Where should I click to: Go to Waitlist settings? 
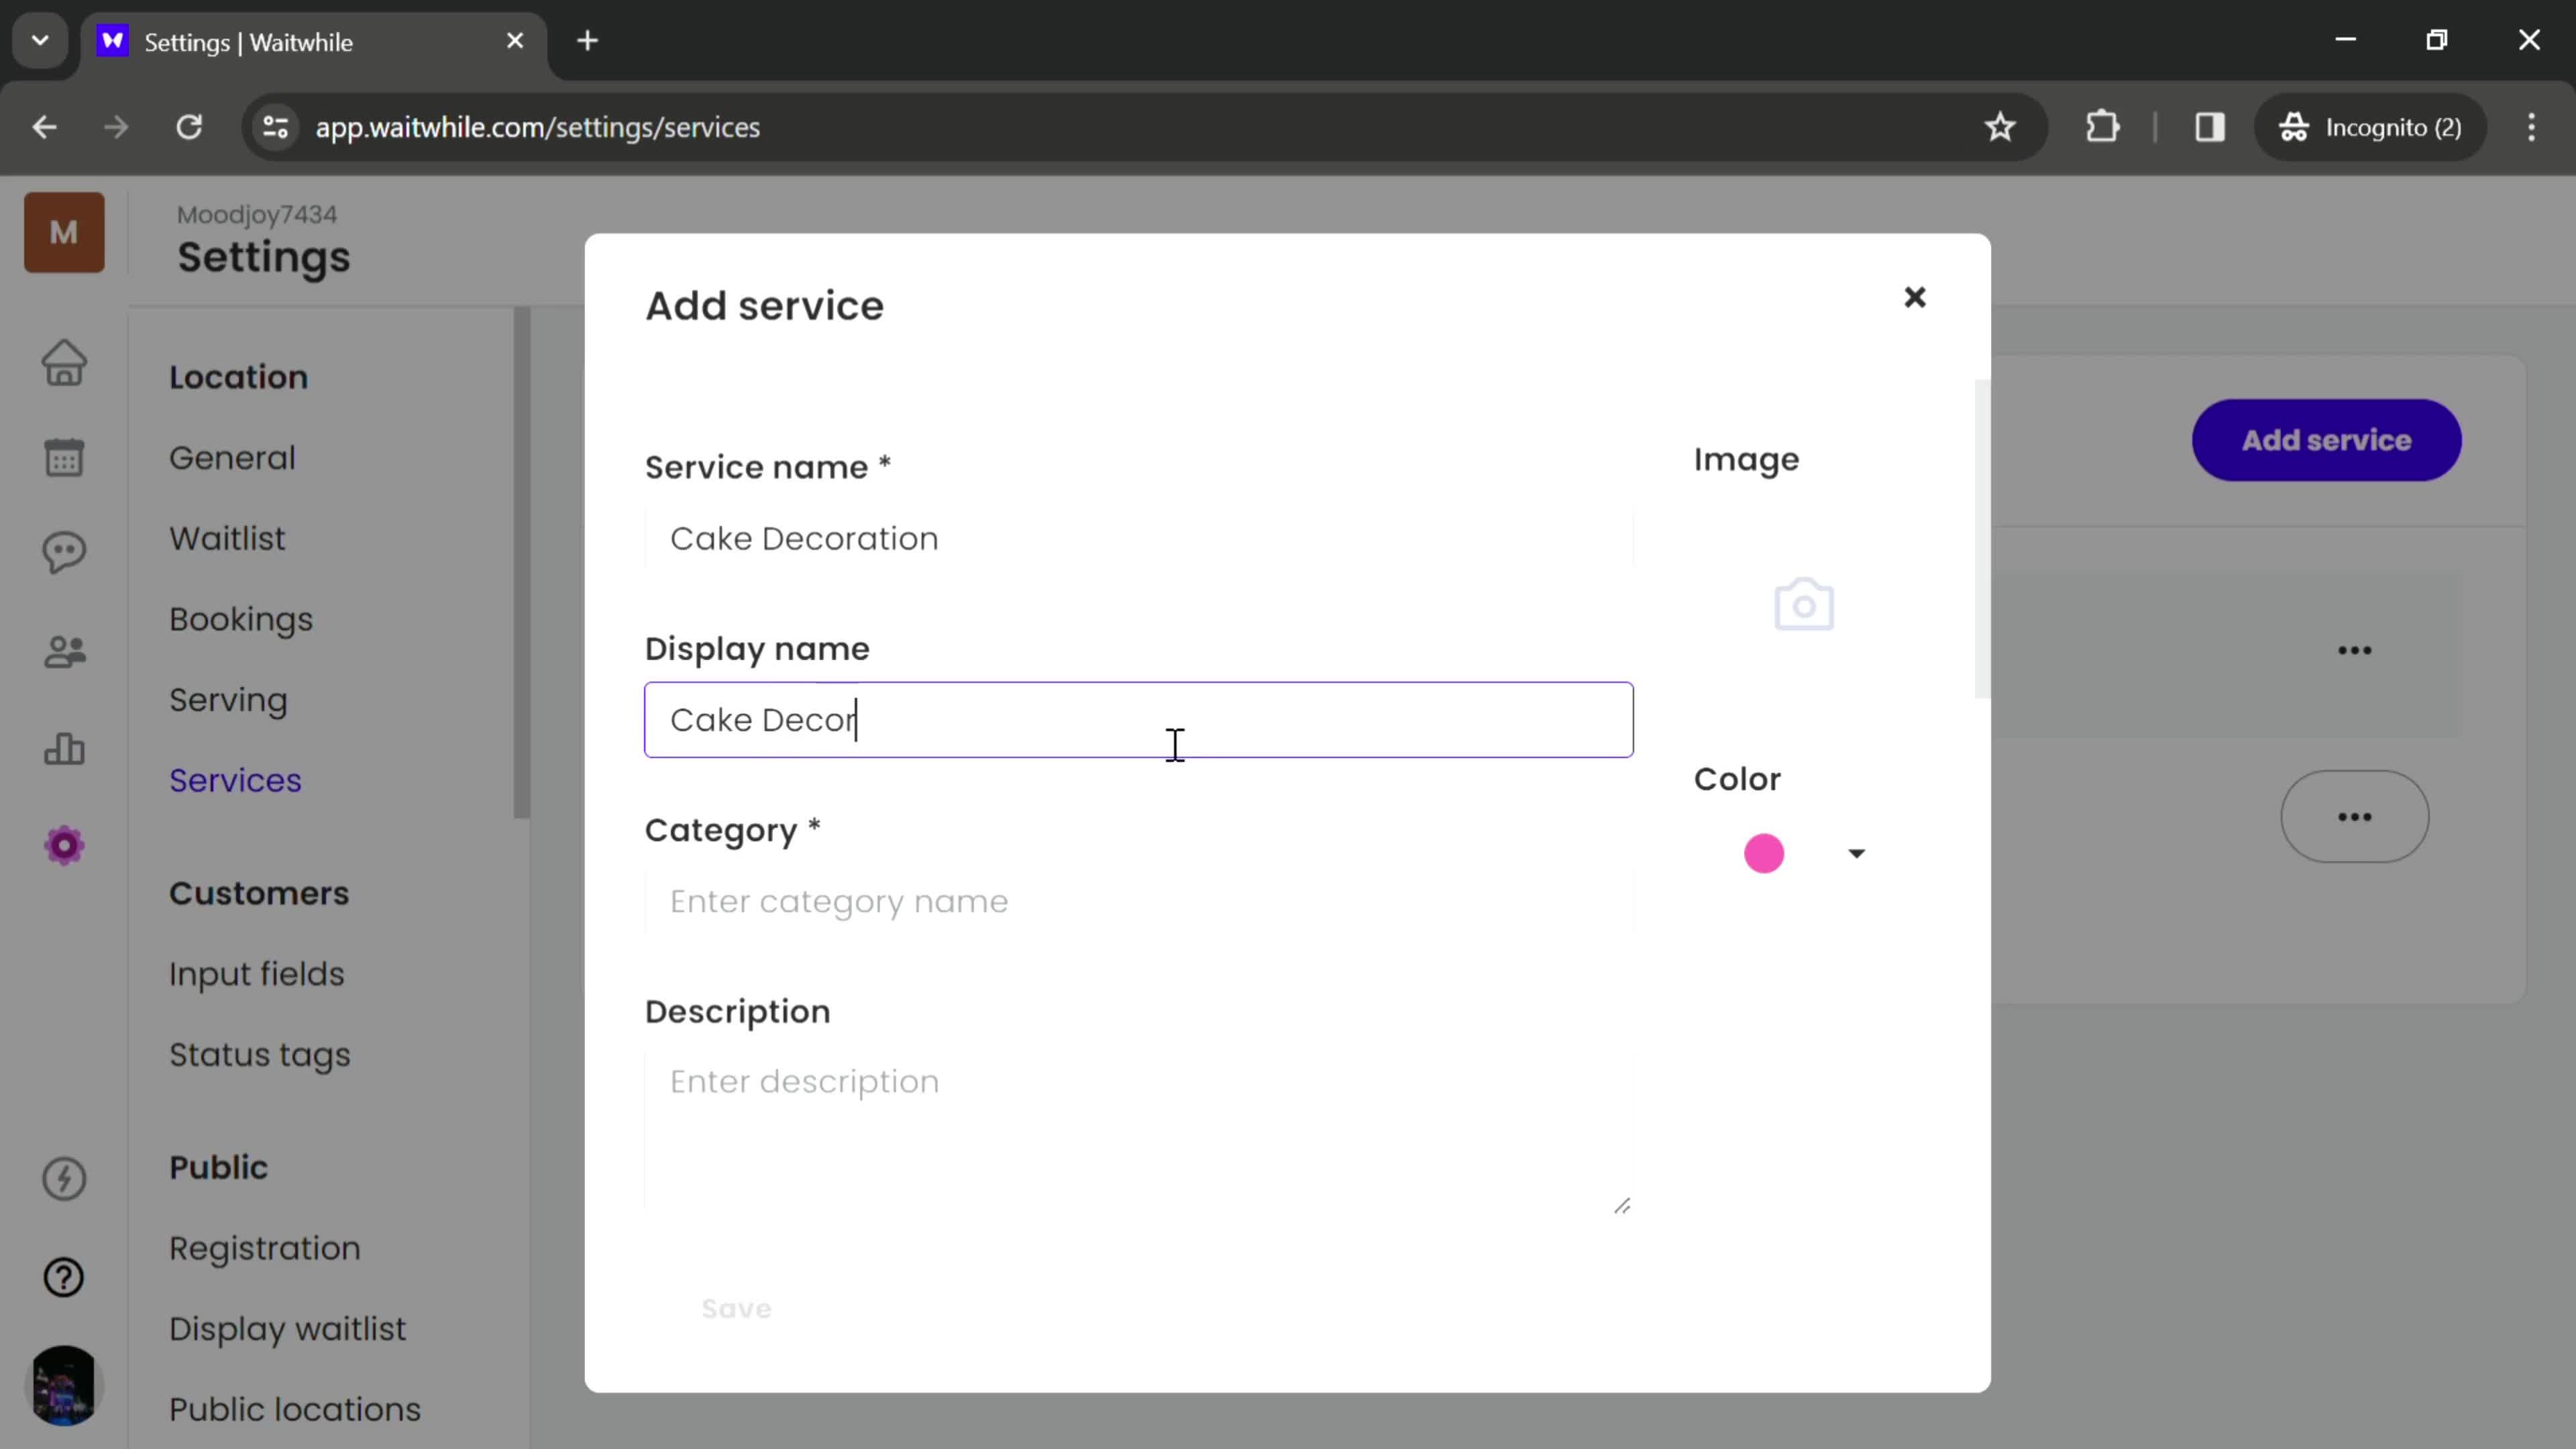pos(227,539)
